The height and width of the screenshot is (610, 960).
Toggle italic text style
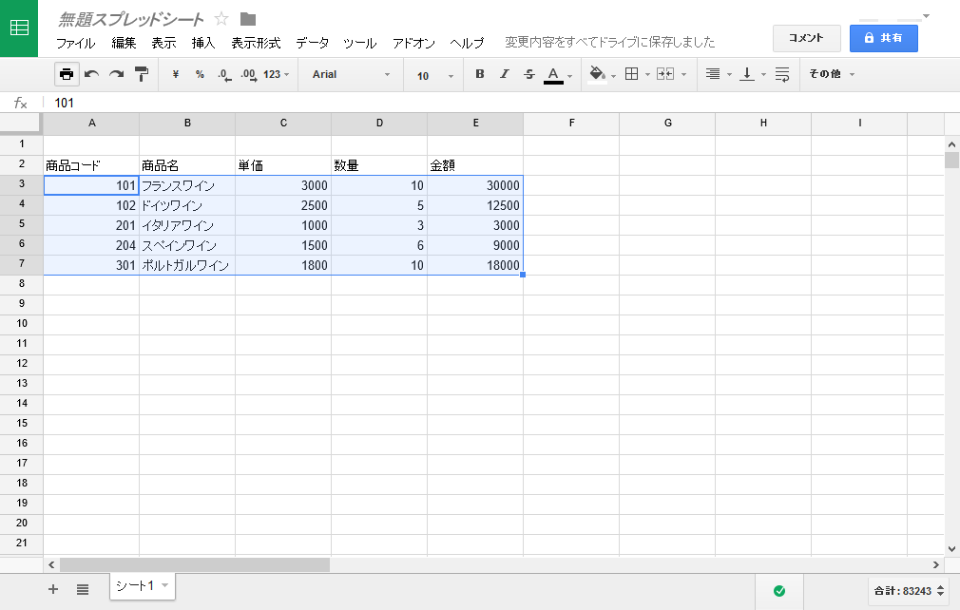(504, 74)
